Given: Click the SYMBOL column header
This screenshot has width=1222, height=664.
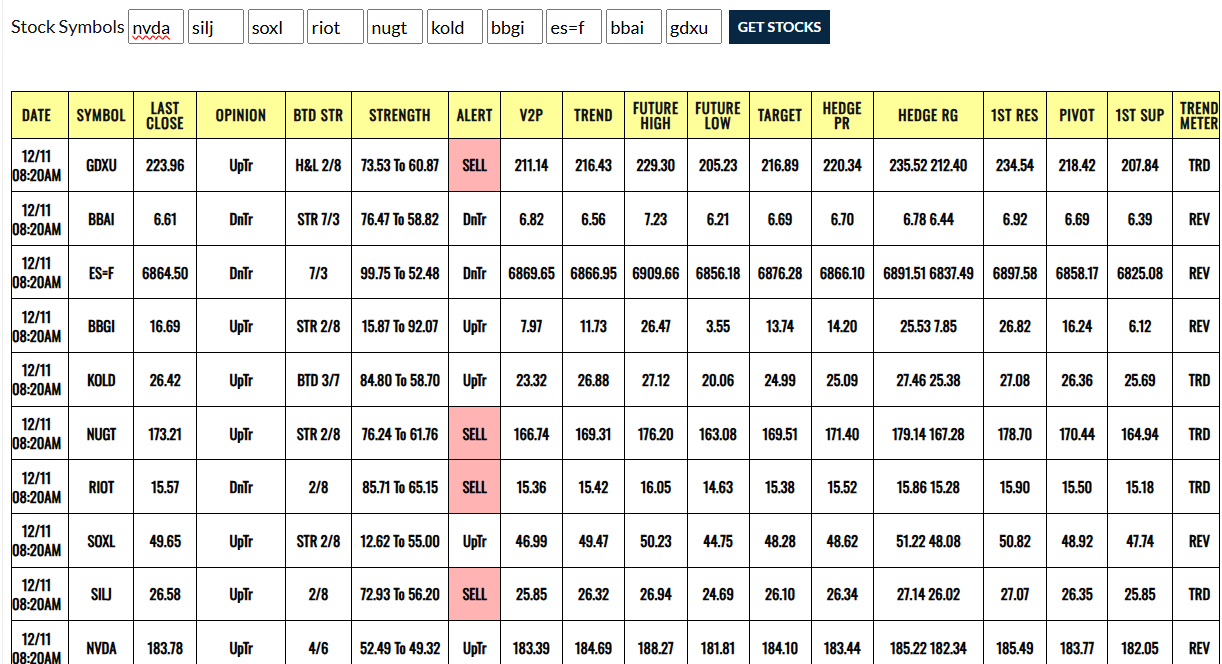Looking at the screenshot, I should point(101,116).
